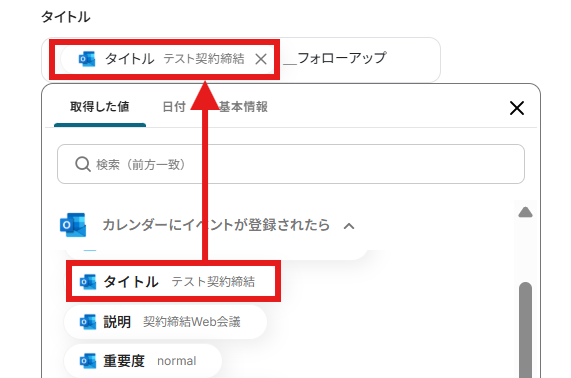Select タイトル テスト契約締結 from the value list
Screen dimensions: 571x378
coord(173,281)
